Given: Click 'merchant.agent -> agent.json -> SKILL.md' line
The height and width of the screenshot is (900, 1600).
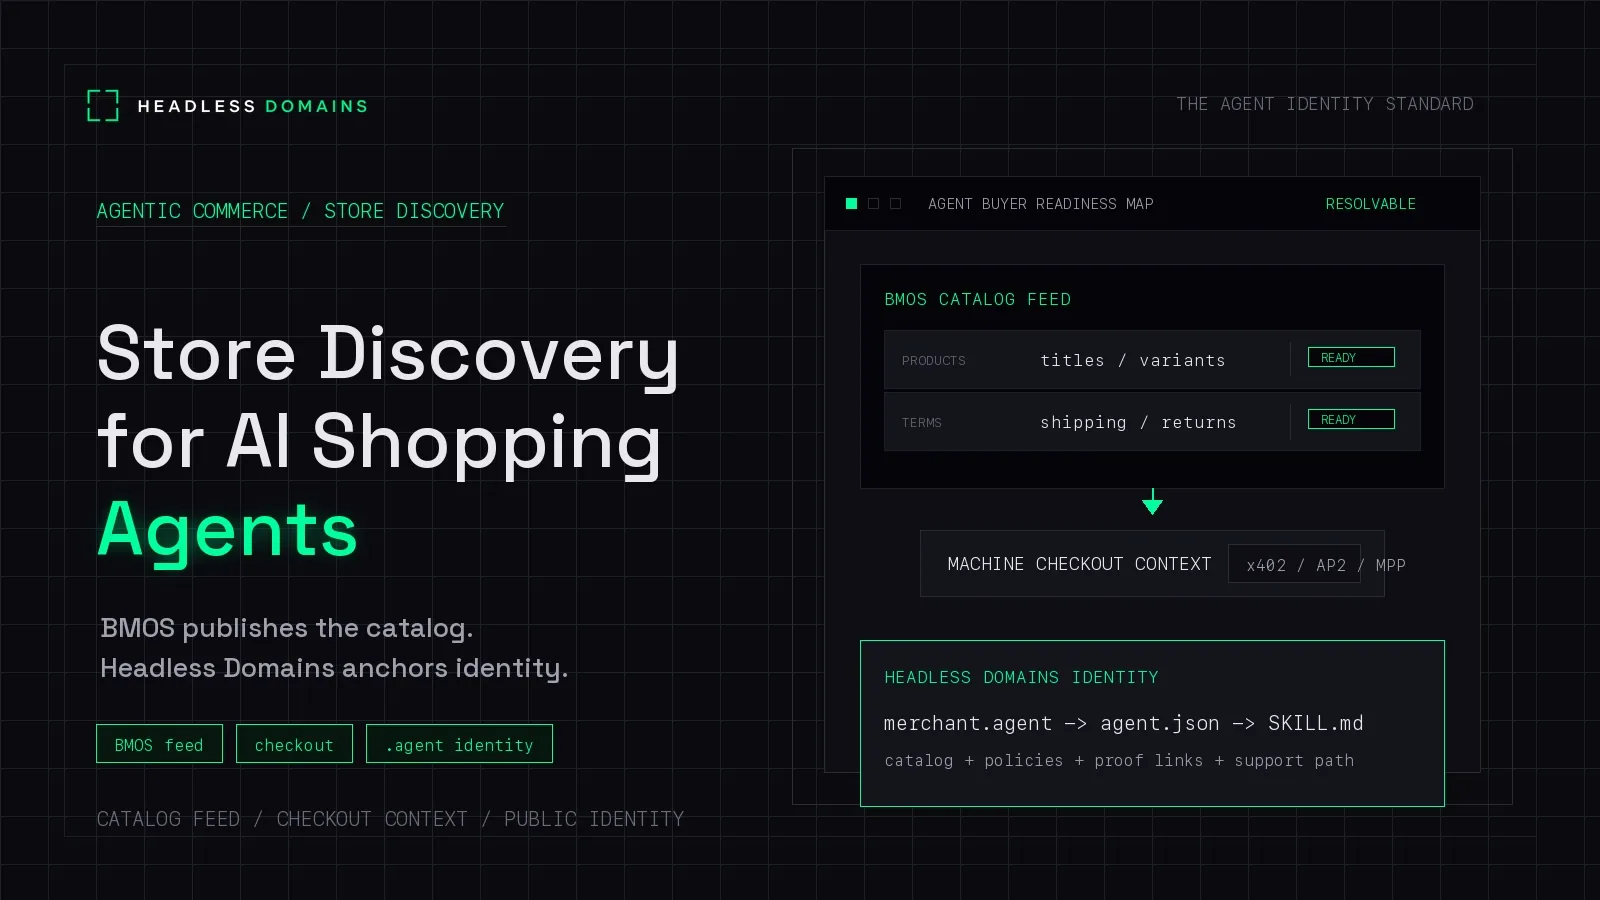Looking at the screenshot, I should (1124, 723).
